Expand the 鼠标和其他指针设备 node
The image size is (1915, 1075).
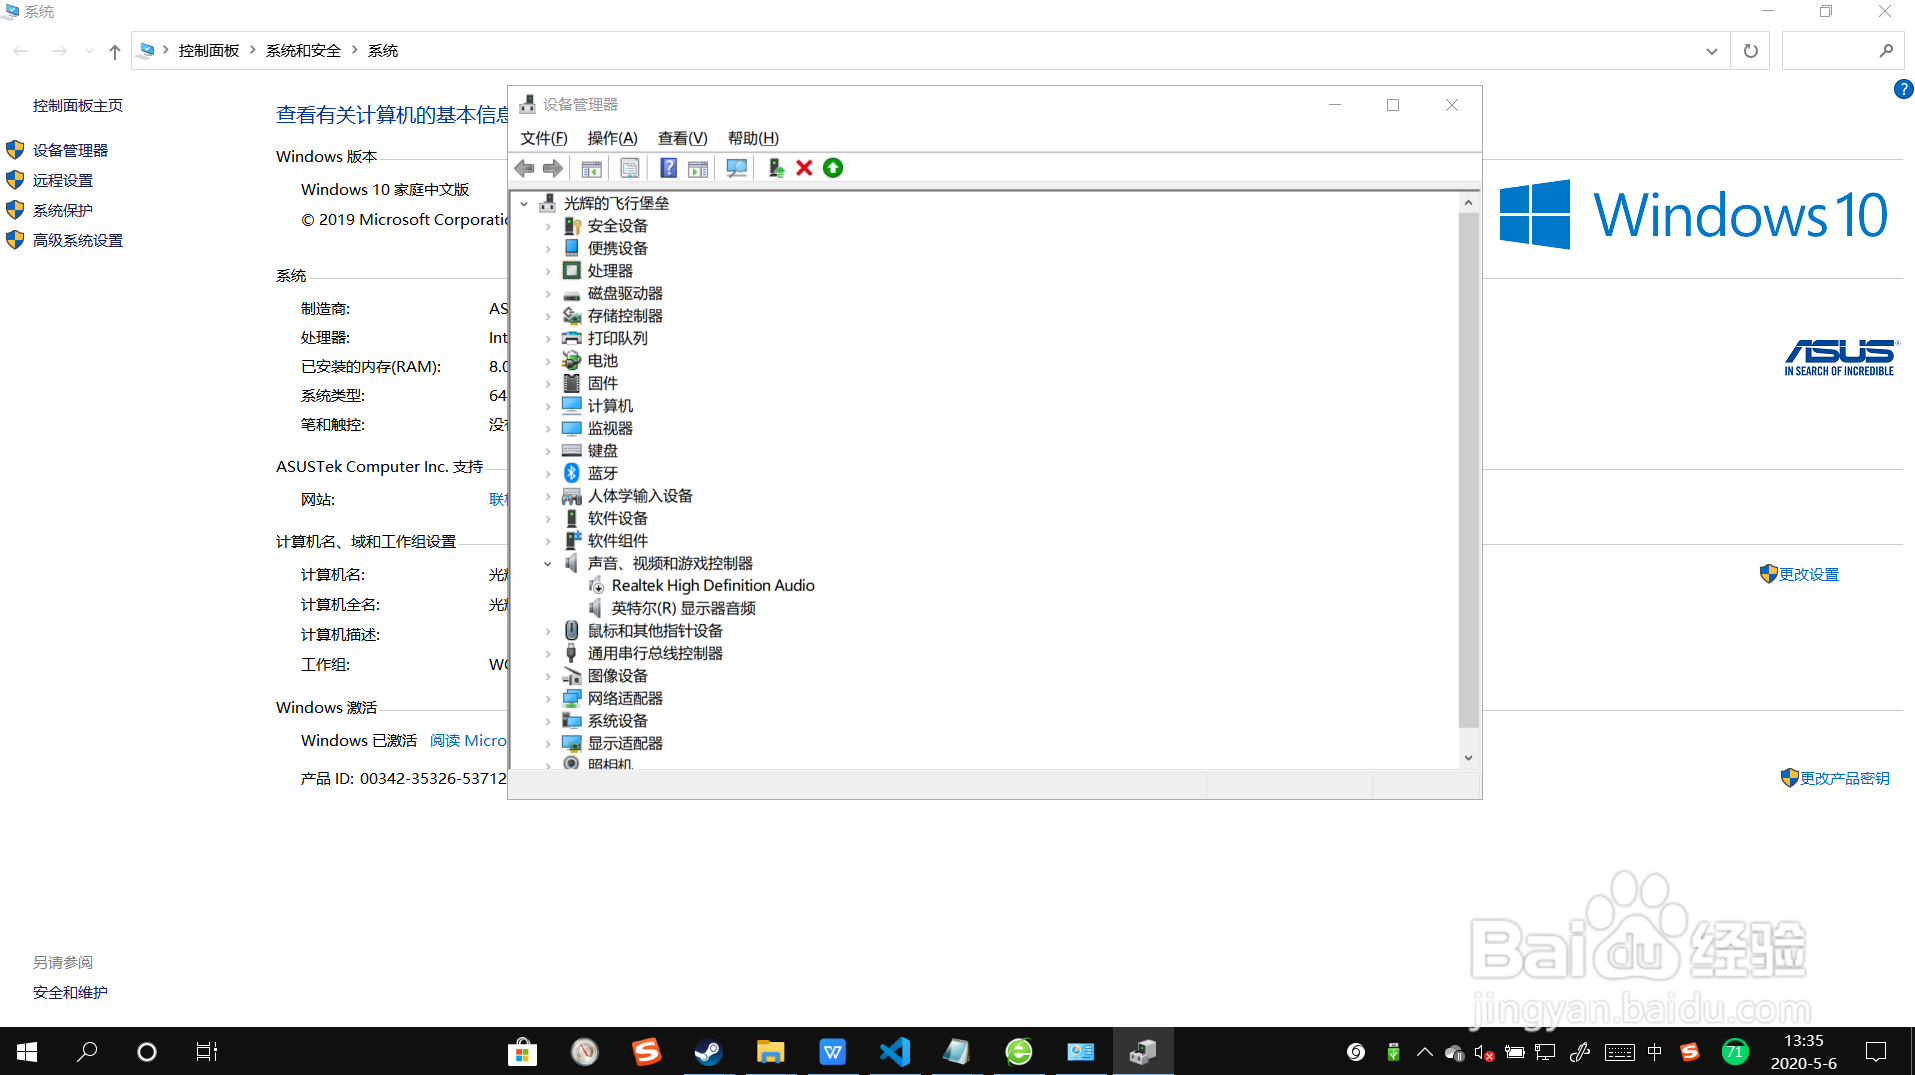(x=548, y=631)
